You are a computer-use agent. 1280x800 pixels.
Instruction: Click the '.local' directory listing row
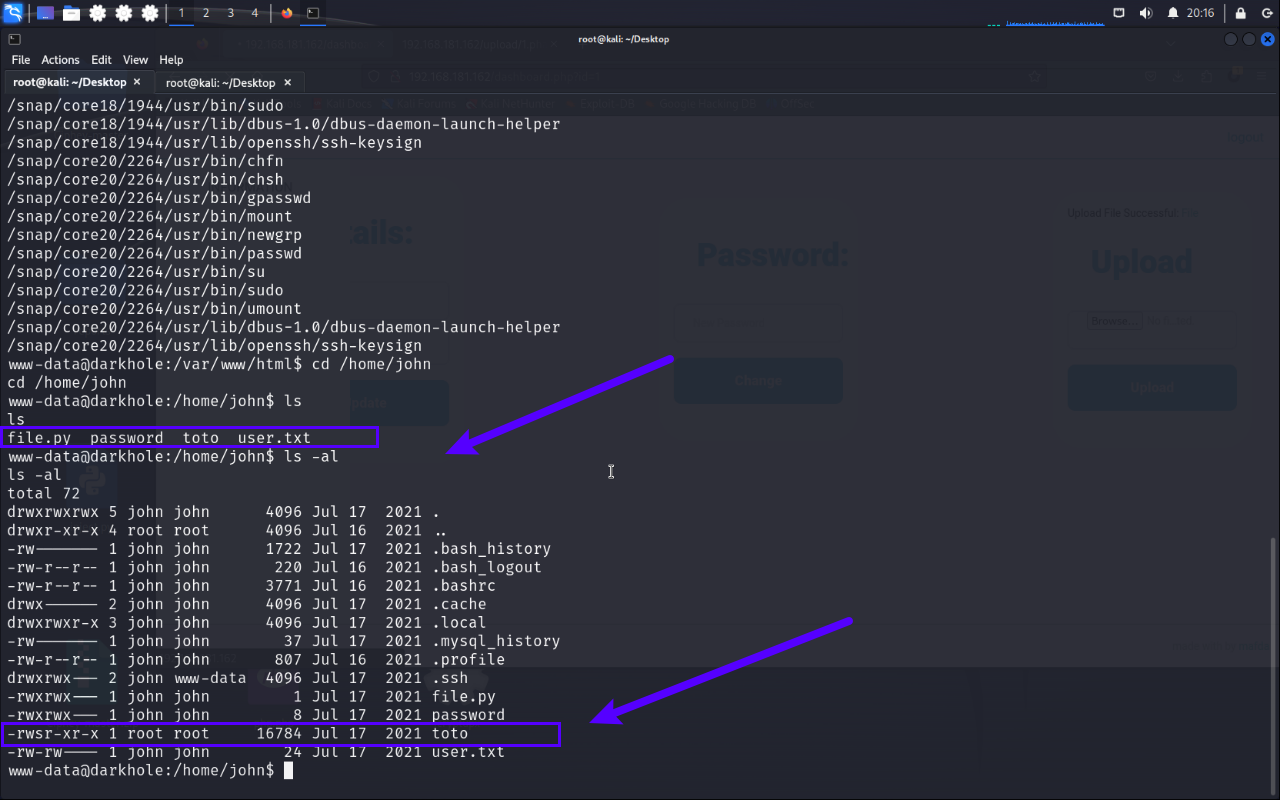coord(247,623)
